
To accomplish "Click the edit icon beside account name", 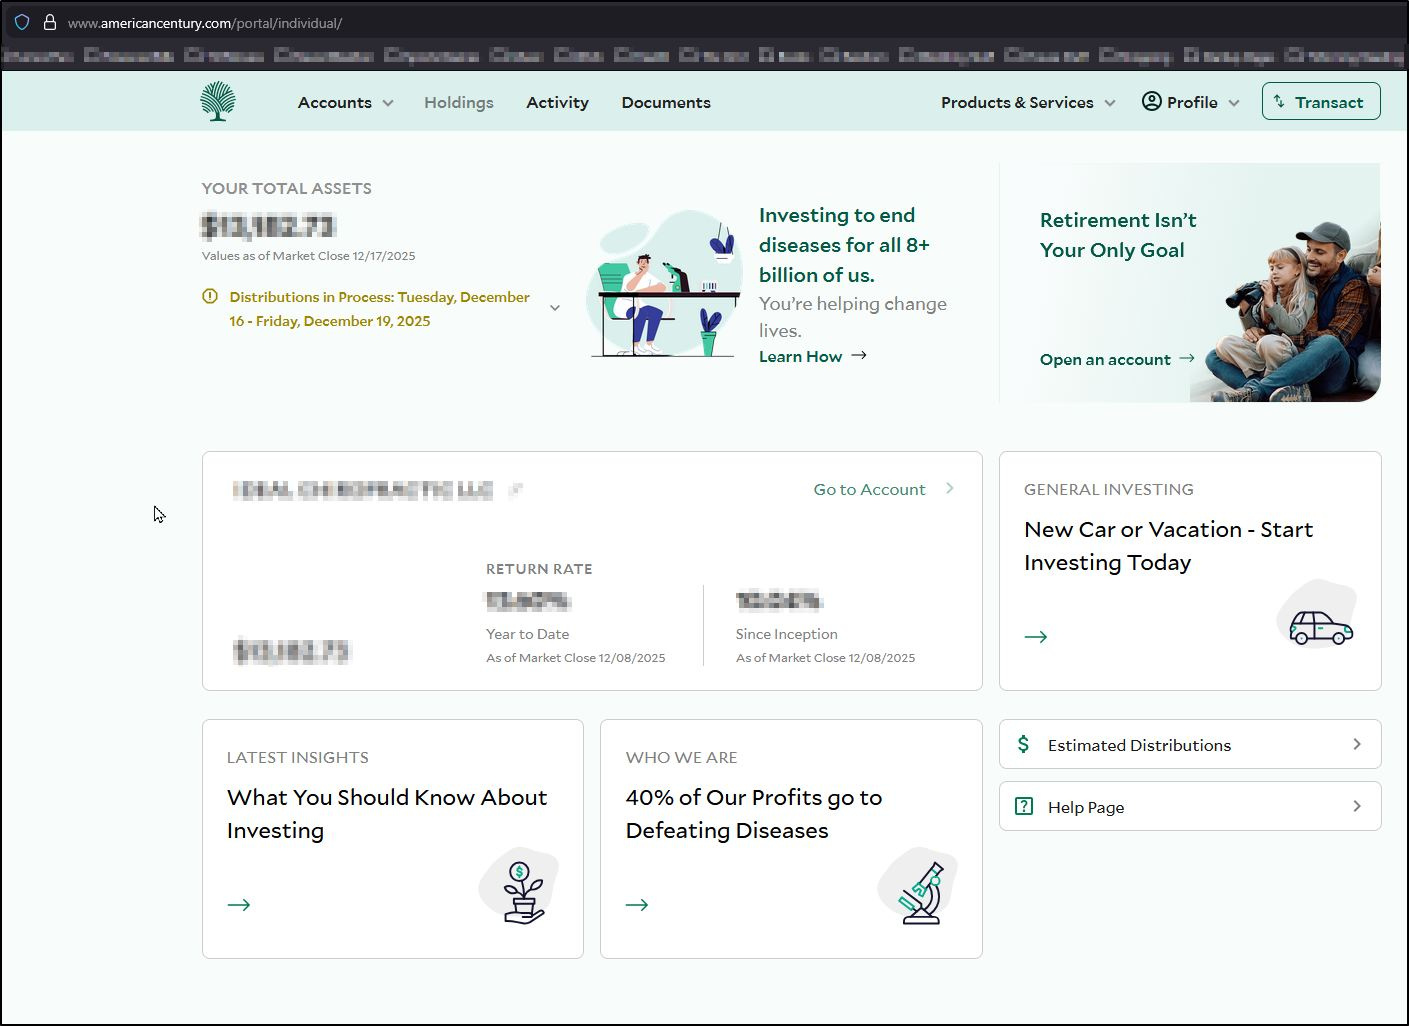I will coord(516,489).
